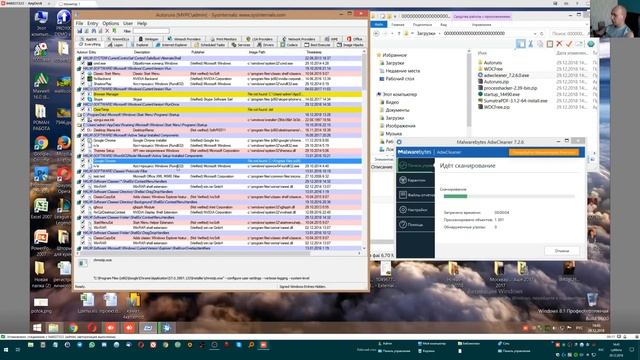The height and width of the screenshot is (360, 640).
Task: Switch to the Logon tab in Autoruns
Action: [116, 45]
